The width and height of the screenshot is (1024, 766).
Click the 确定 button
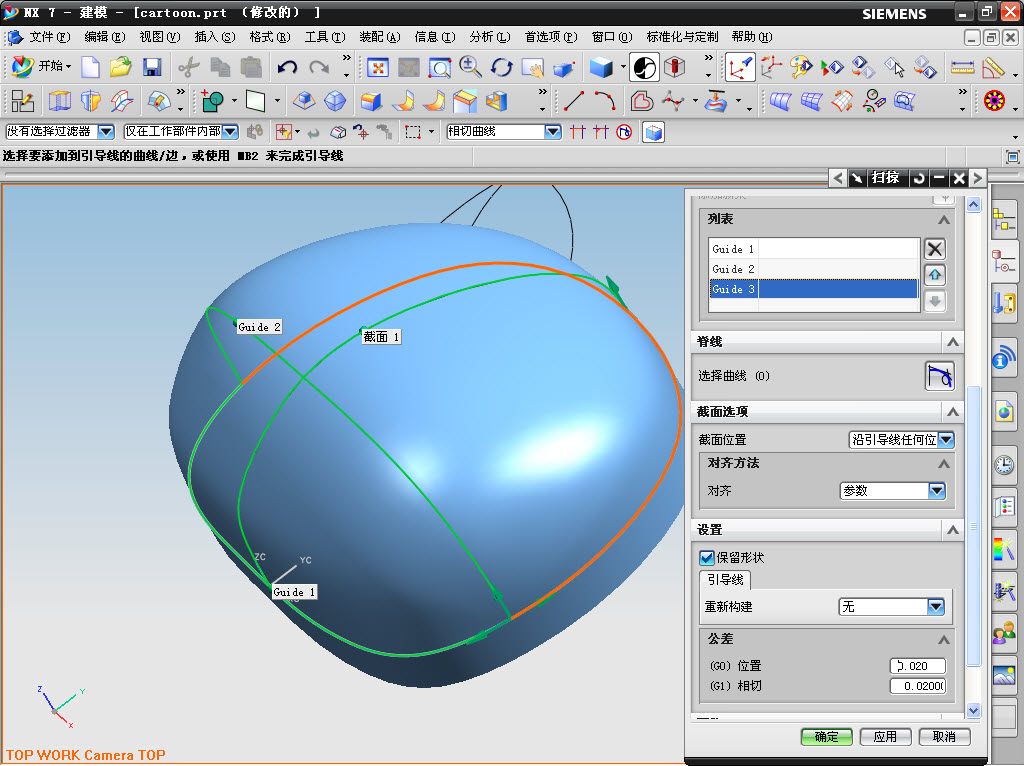click(x=826, y=737)
